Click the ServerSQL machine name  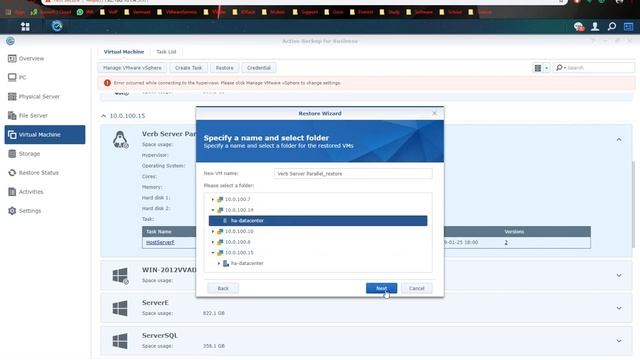[160, 336]
